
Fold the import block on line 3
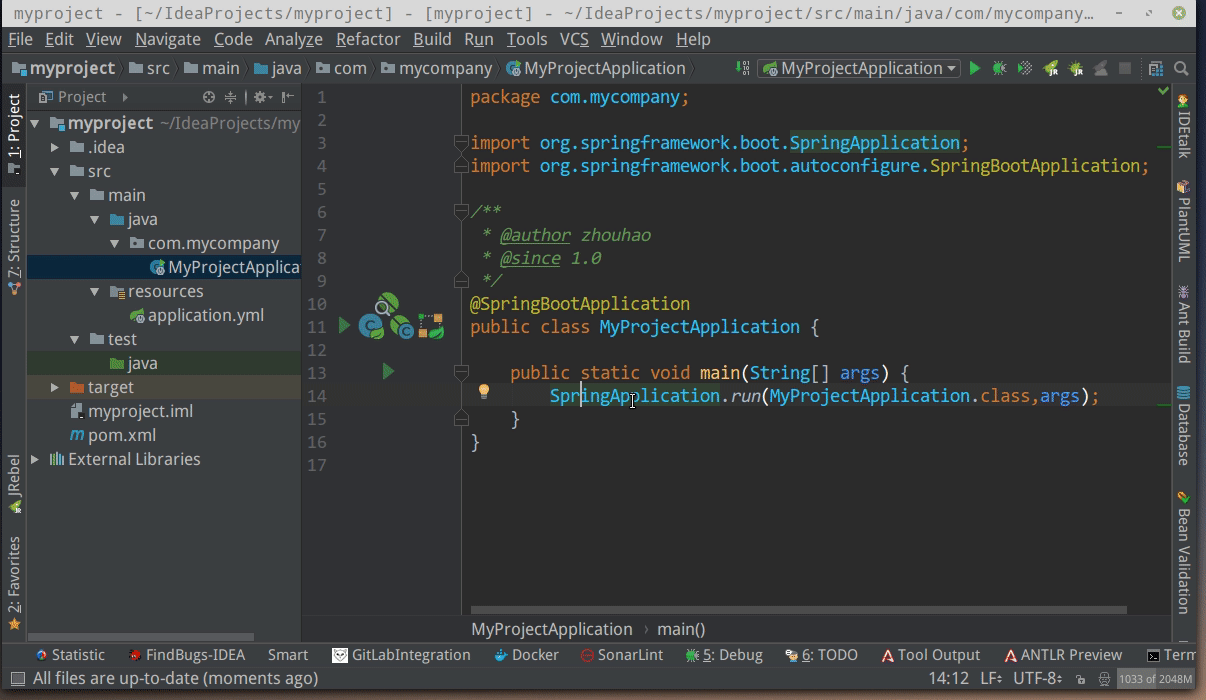coord(461,142)
